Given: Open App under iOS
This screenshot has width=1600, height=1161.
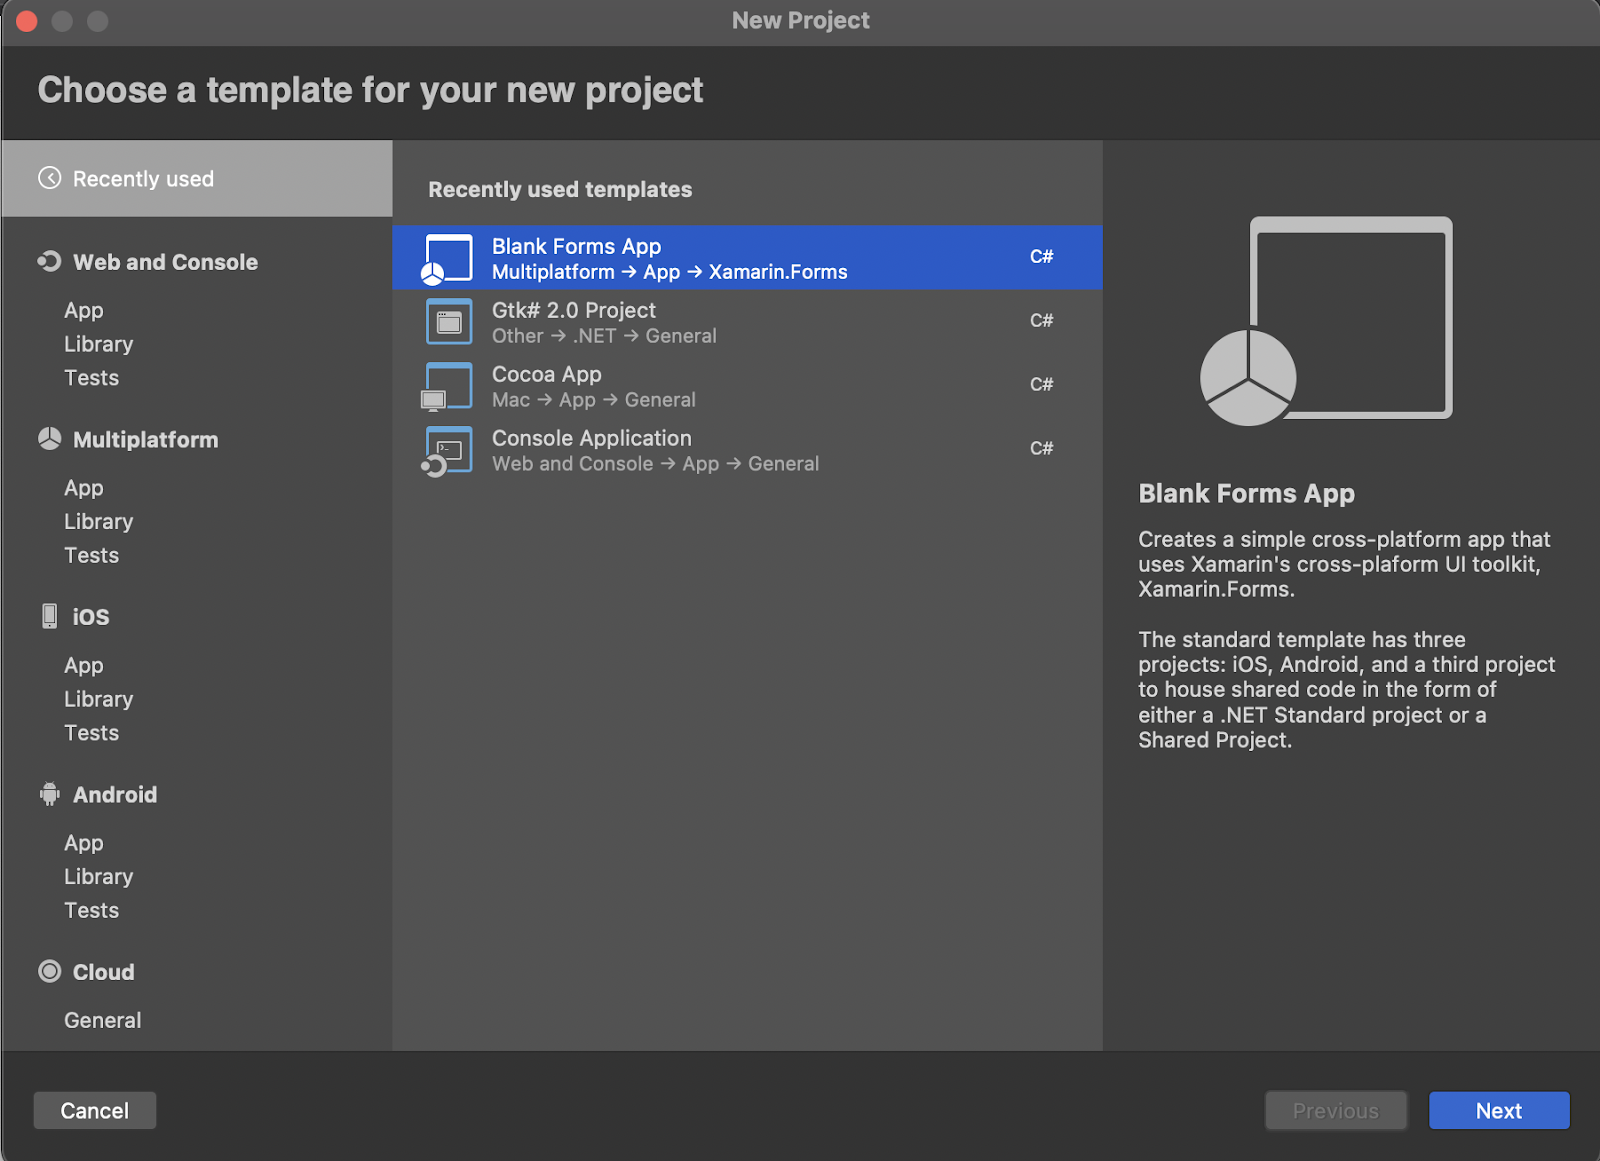Looking at the screenshot, I should [x=84, y=665].
